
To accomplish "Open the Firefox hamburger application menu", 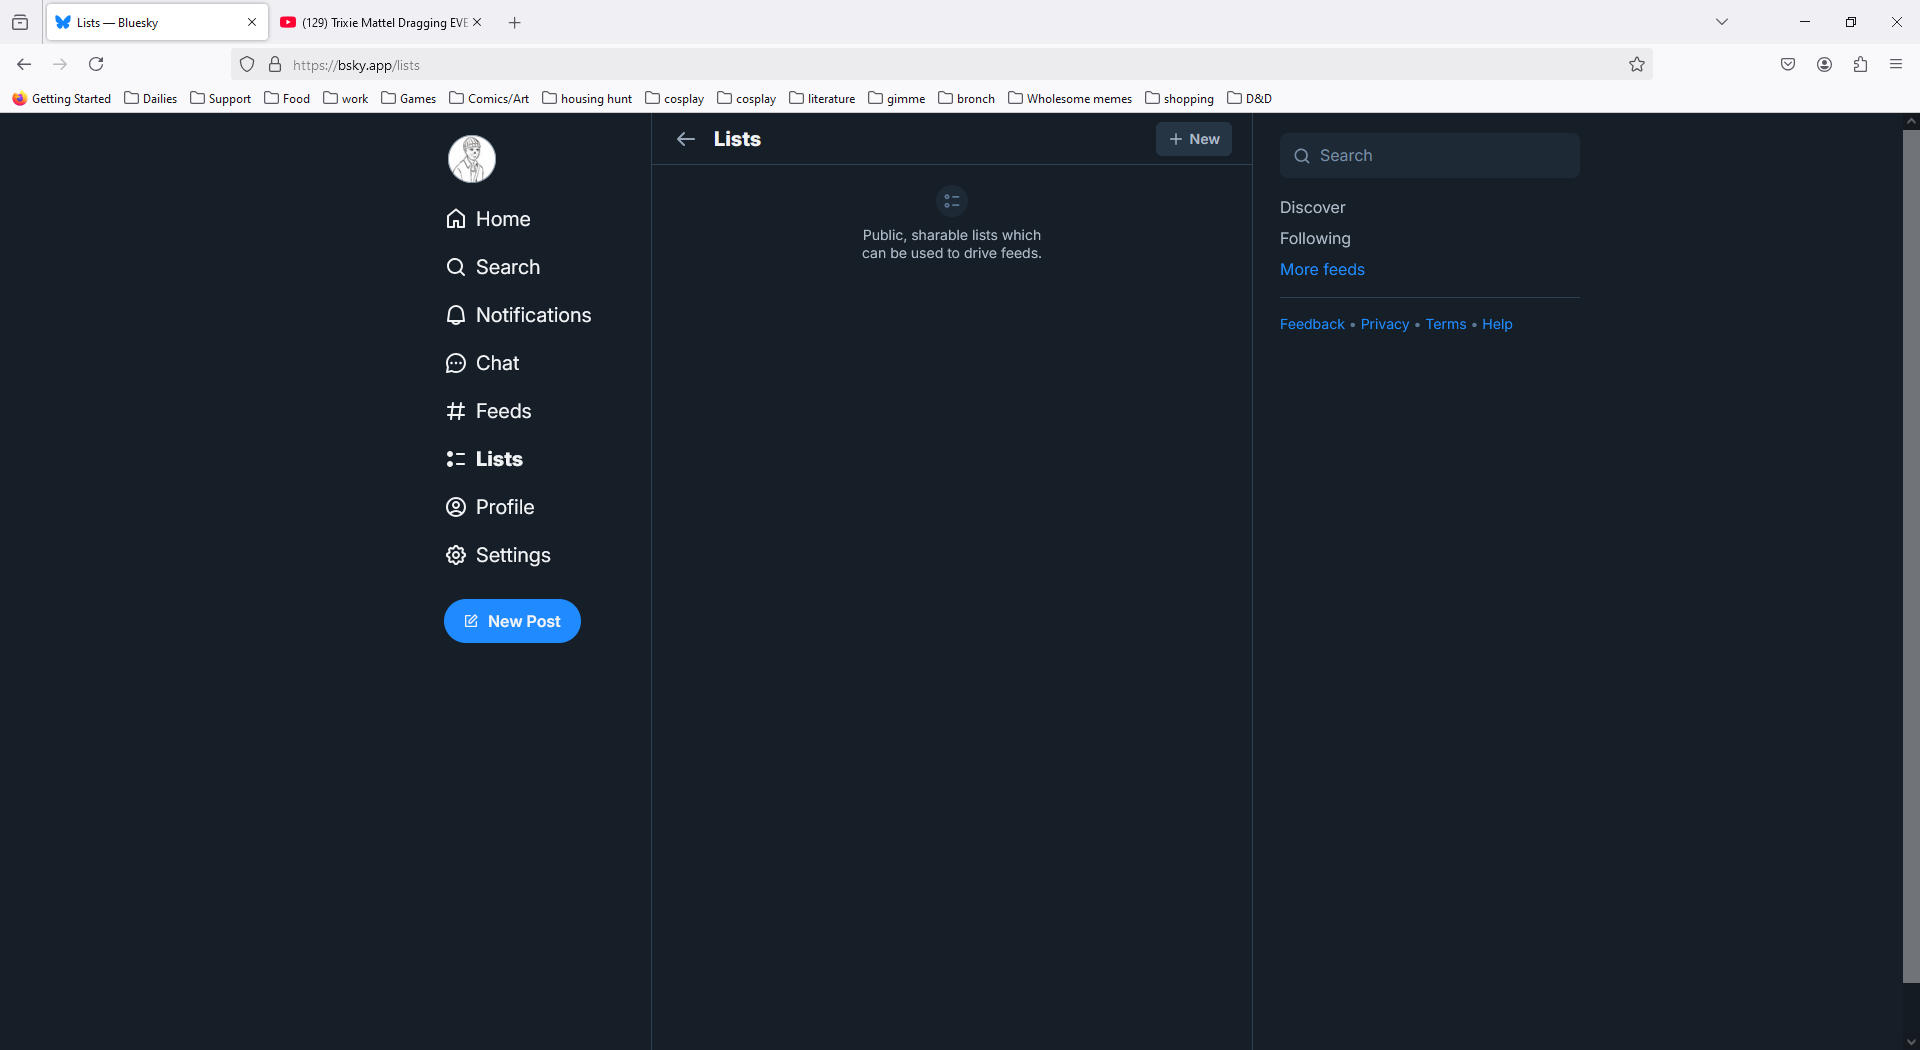I will 1896,65.
